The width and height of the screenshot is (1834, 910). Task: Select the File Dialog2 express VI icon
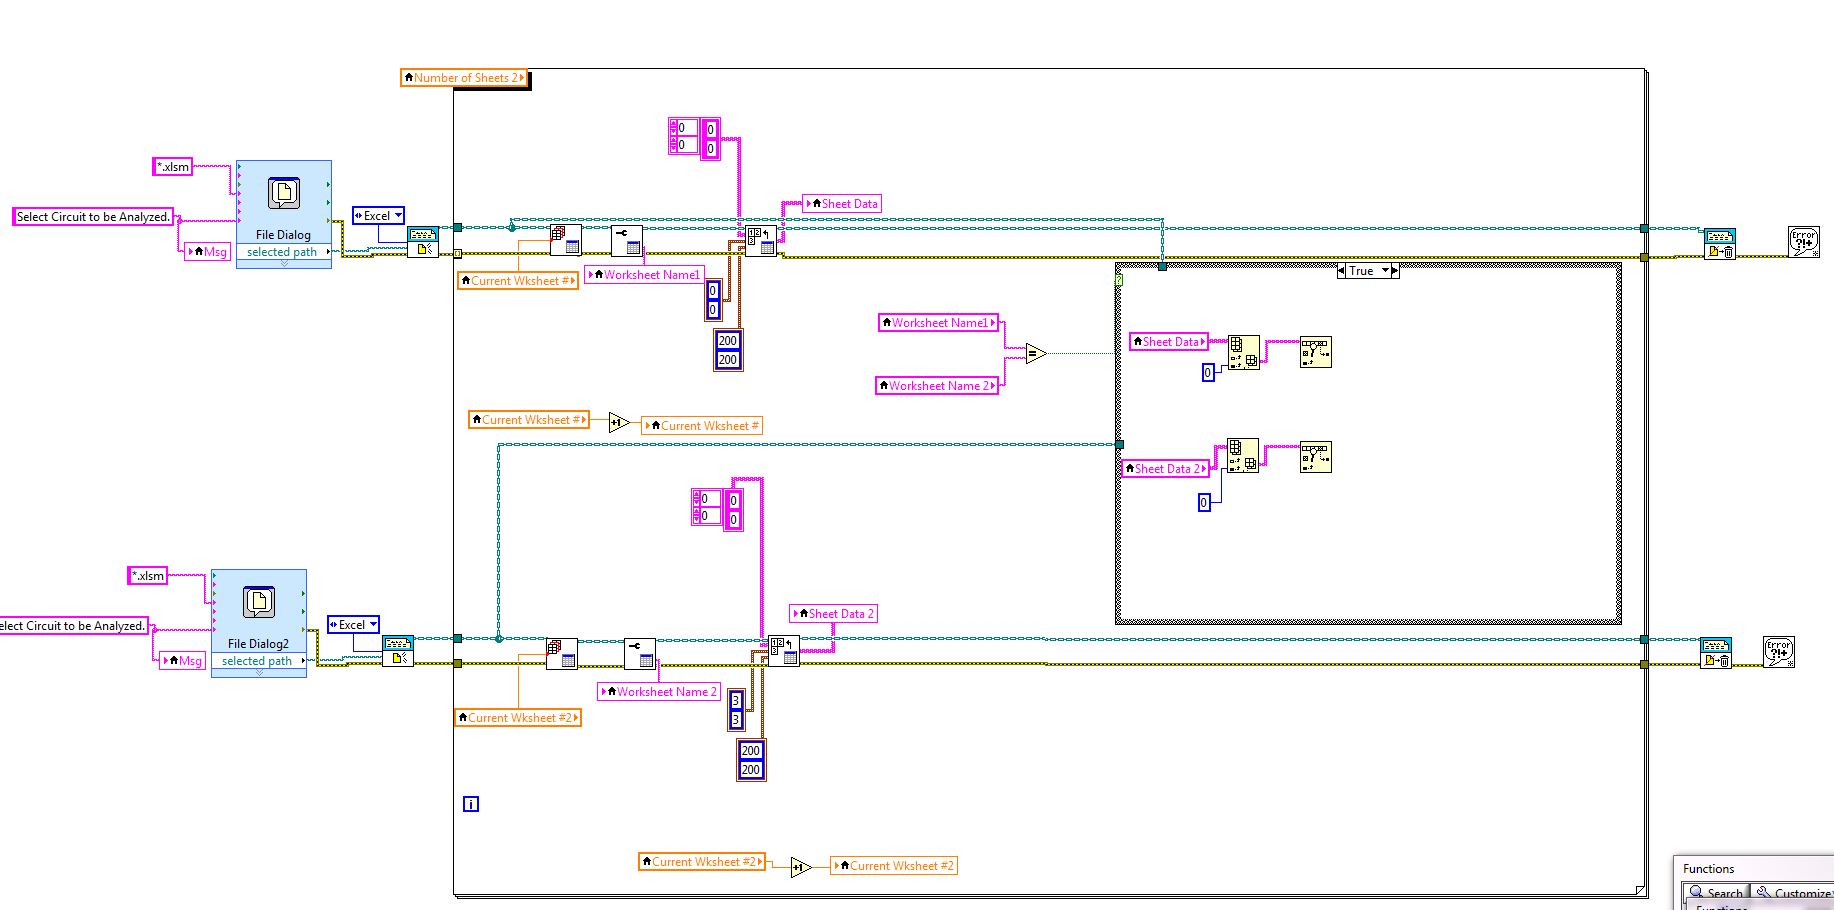point(259,602)
